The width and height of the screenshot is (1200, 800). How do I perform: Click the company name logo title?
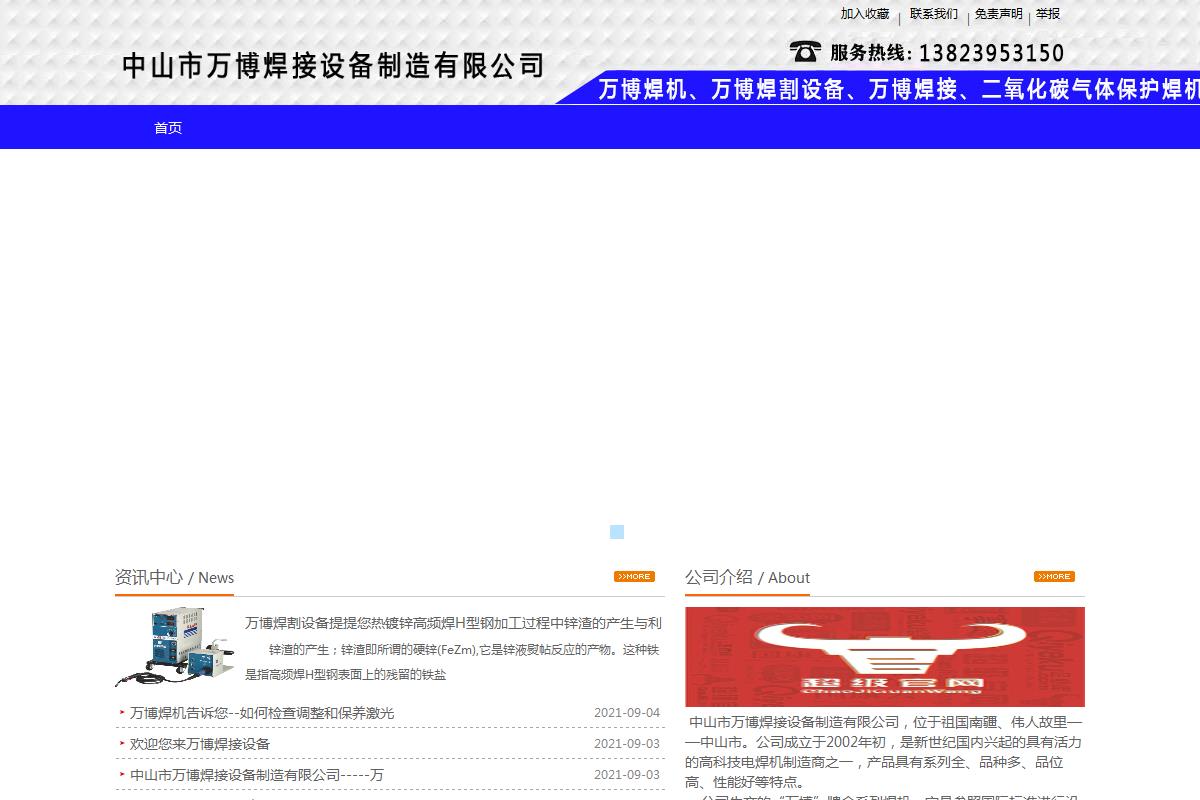point(333,66)
